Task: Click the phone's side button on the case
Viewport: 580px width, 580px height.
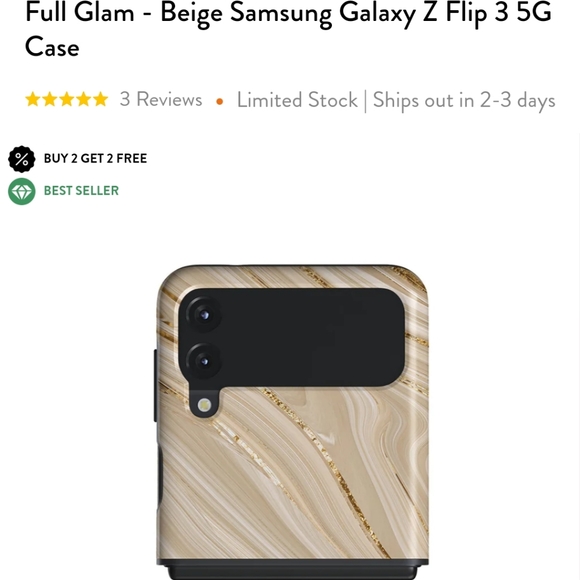Action: pyautogui.click(x=156, y=385)
